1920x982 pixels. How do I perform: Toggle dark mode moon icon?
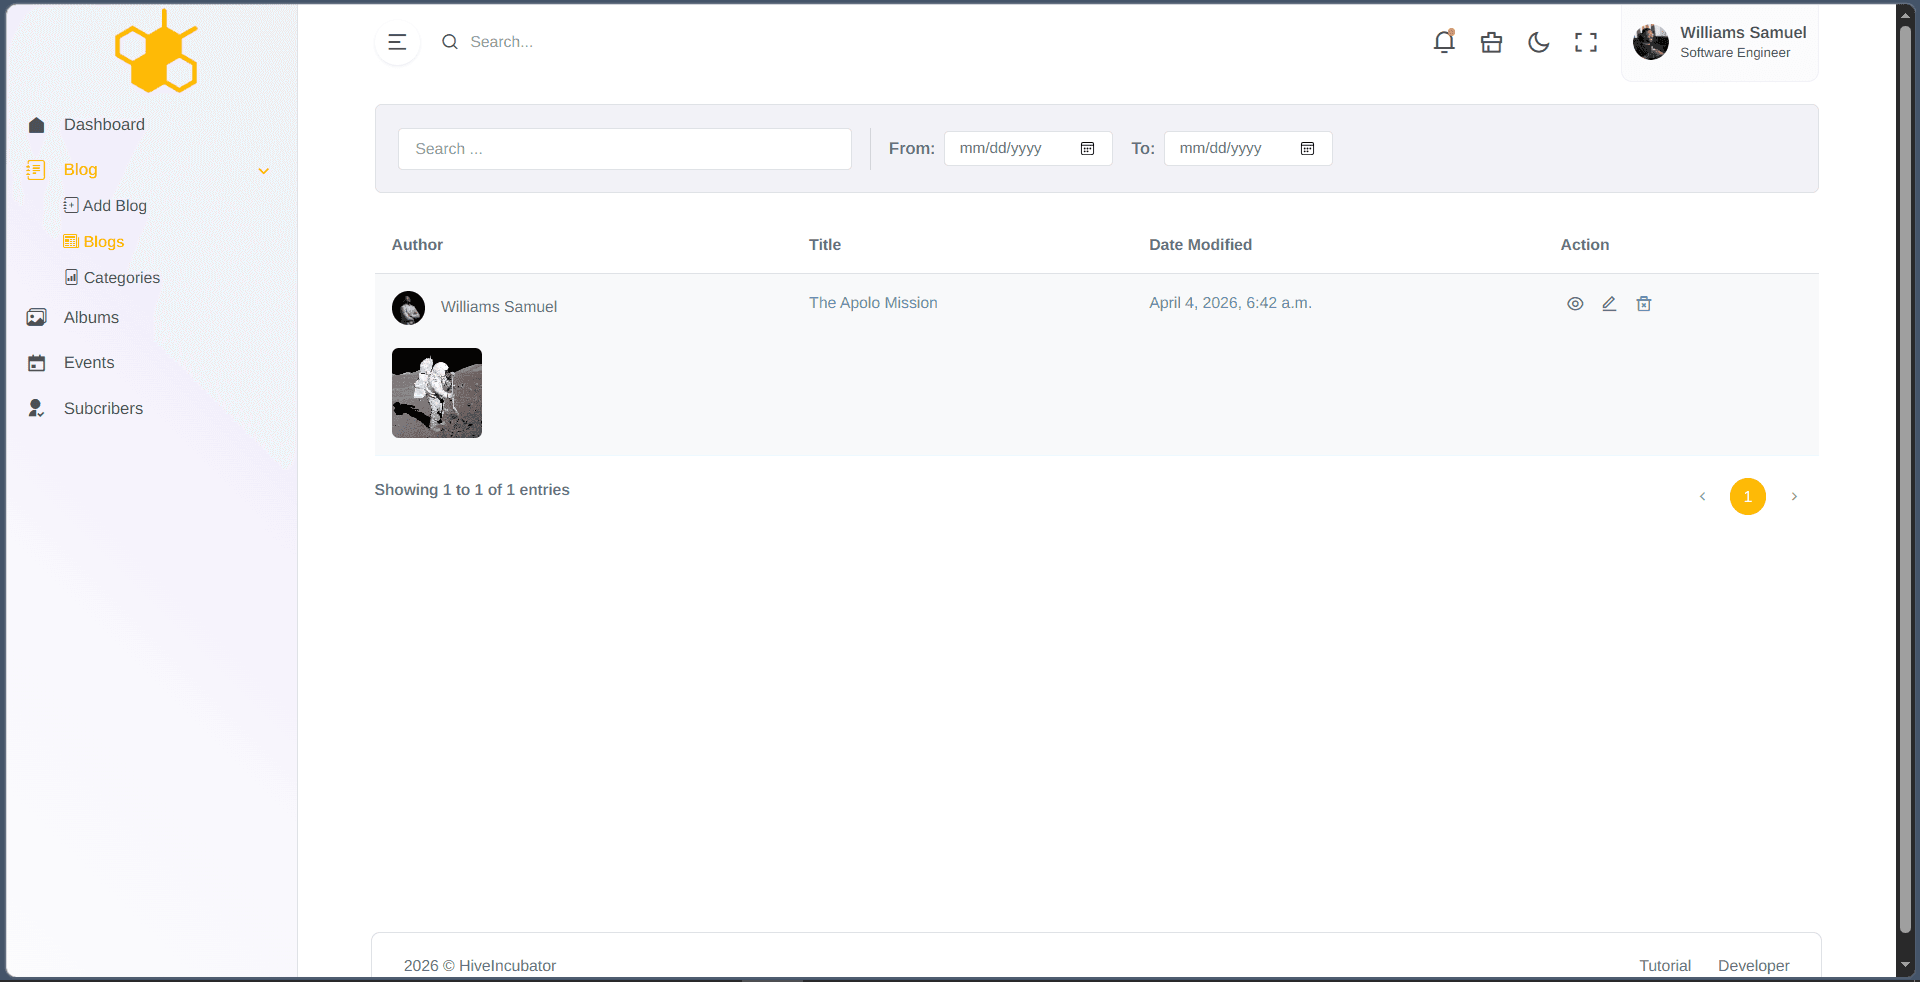tap(1539, 42)
